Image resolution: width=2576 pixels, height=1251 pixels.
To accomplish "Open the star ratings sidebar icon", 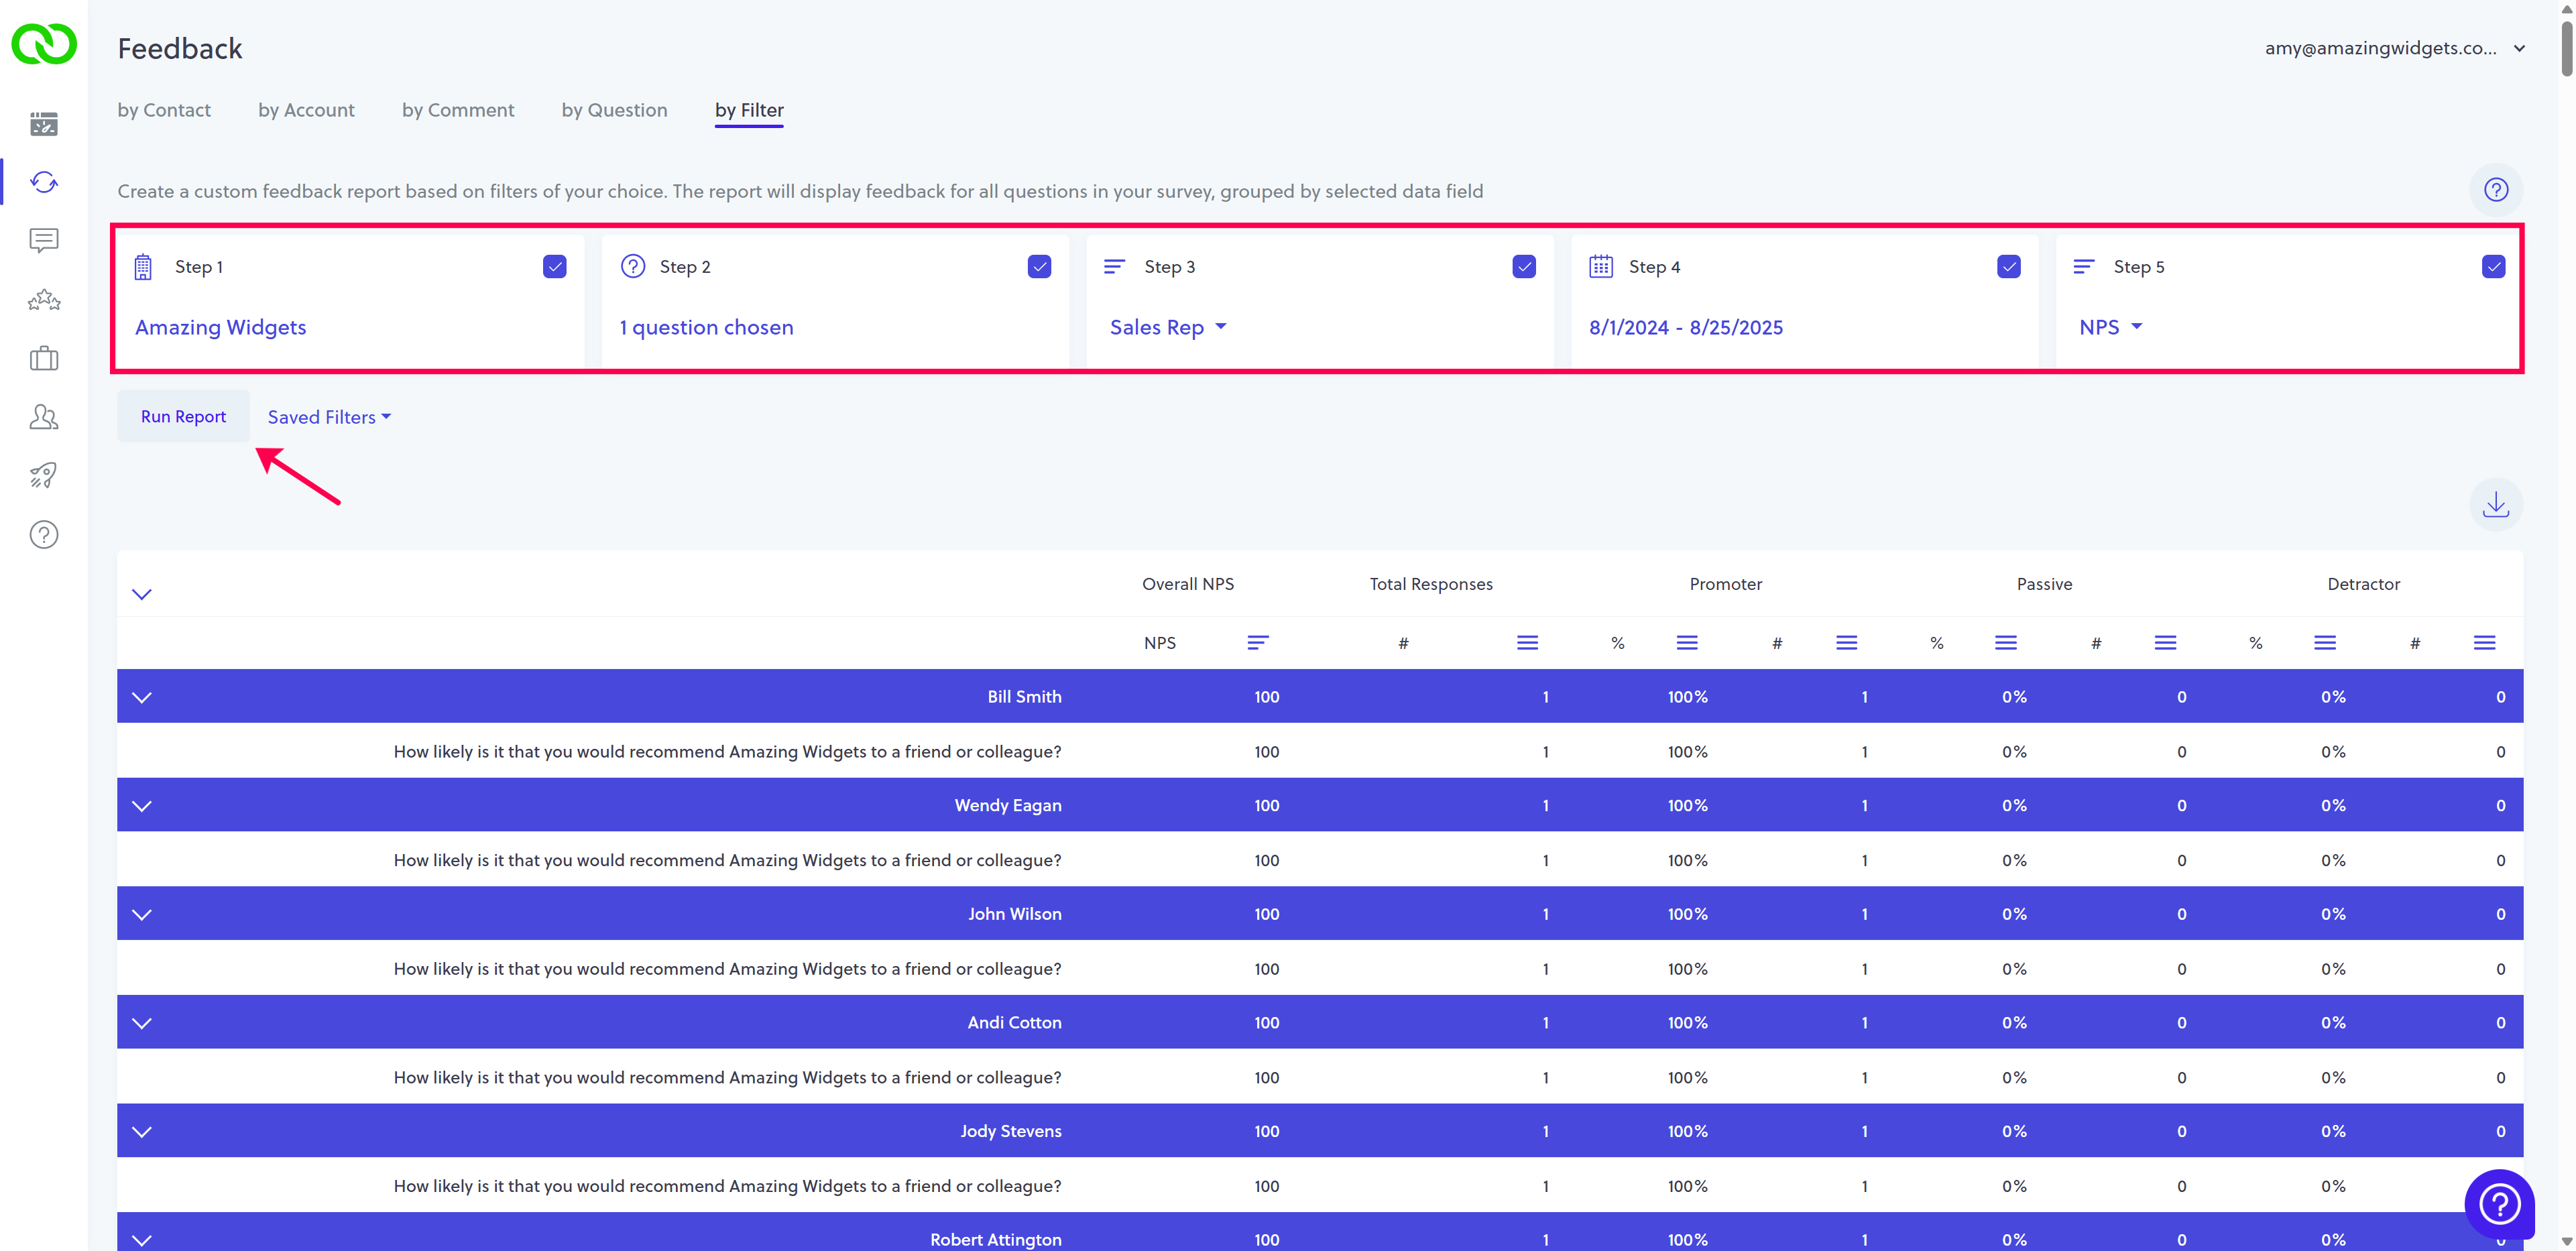I will pos(44,299).
